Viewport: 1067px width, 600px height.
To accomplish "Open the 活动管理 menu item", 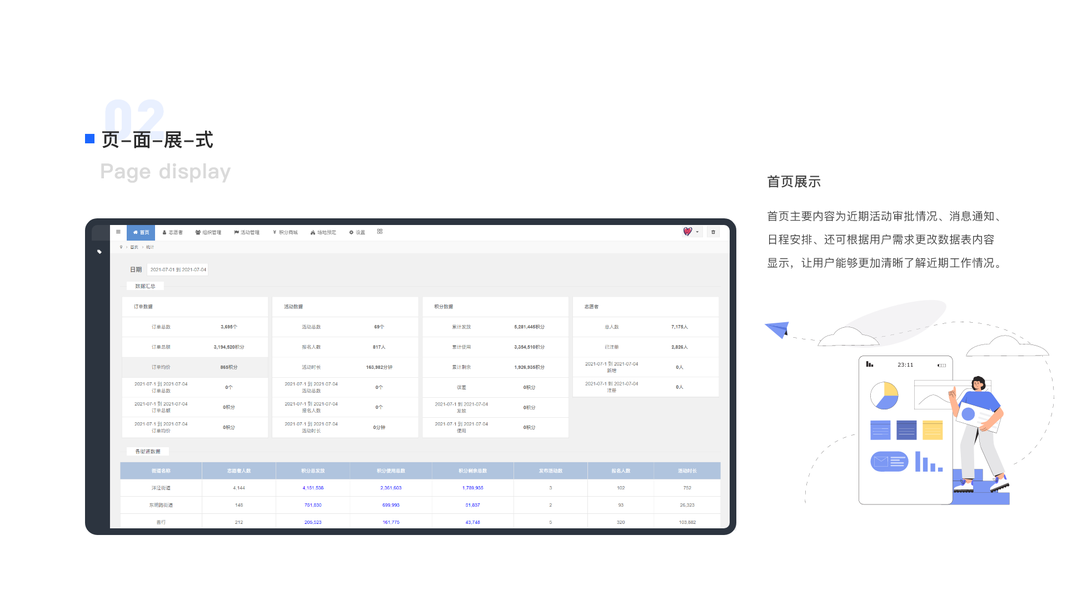I will point(247,233).
